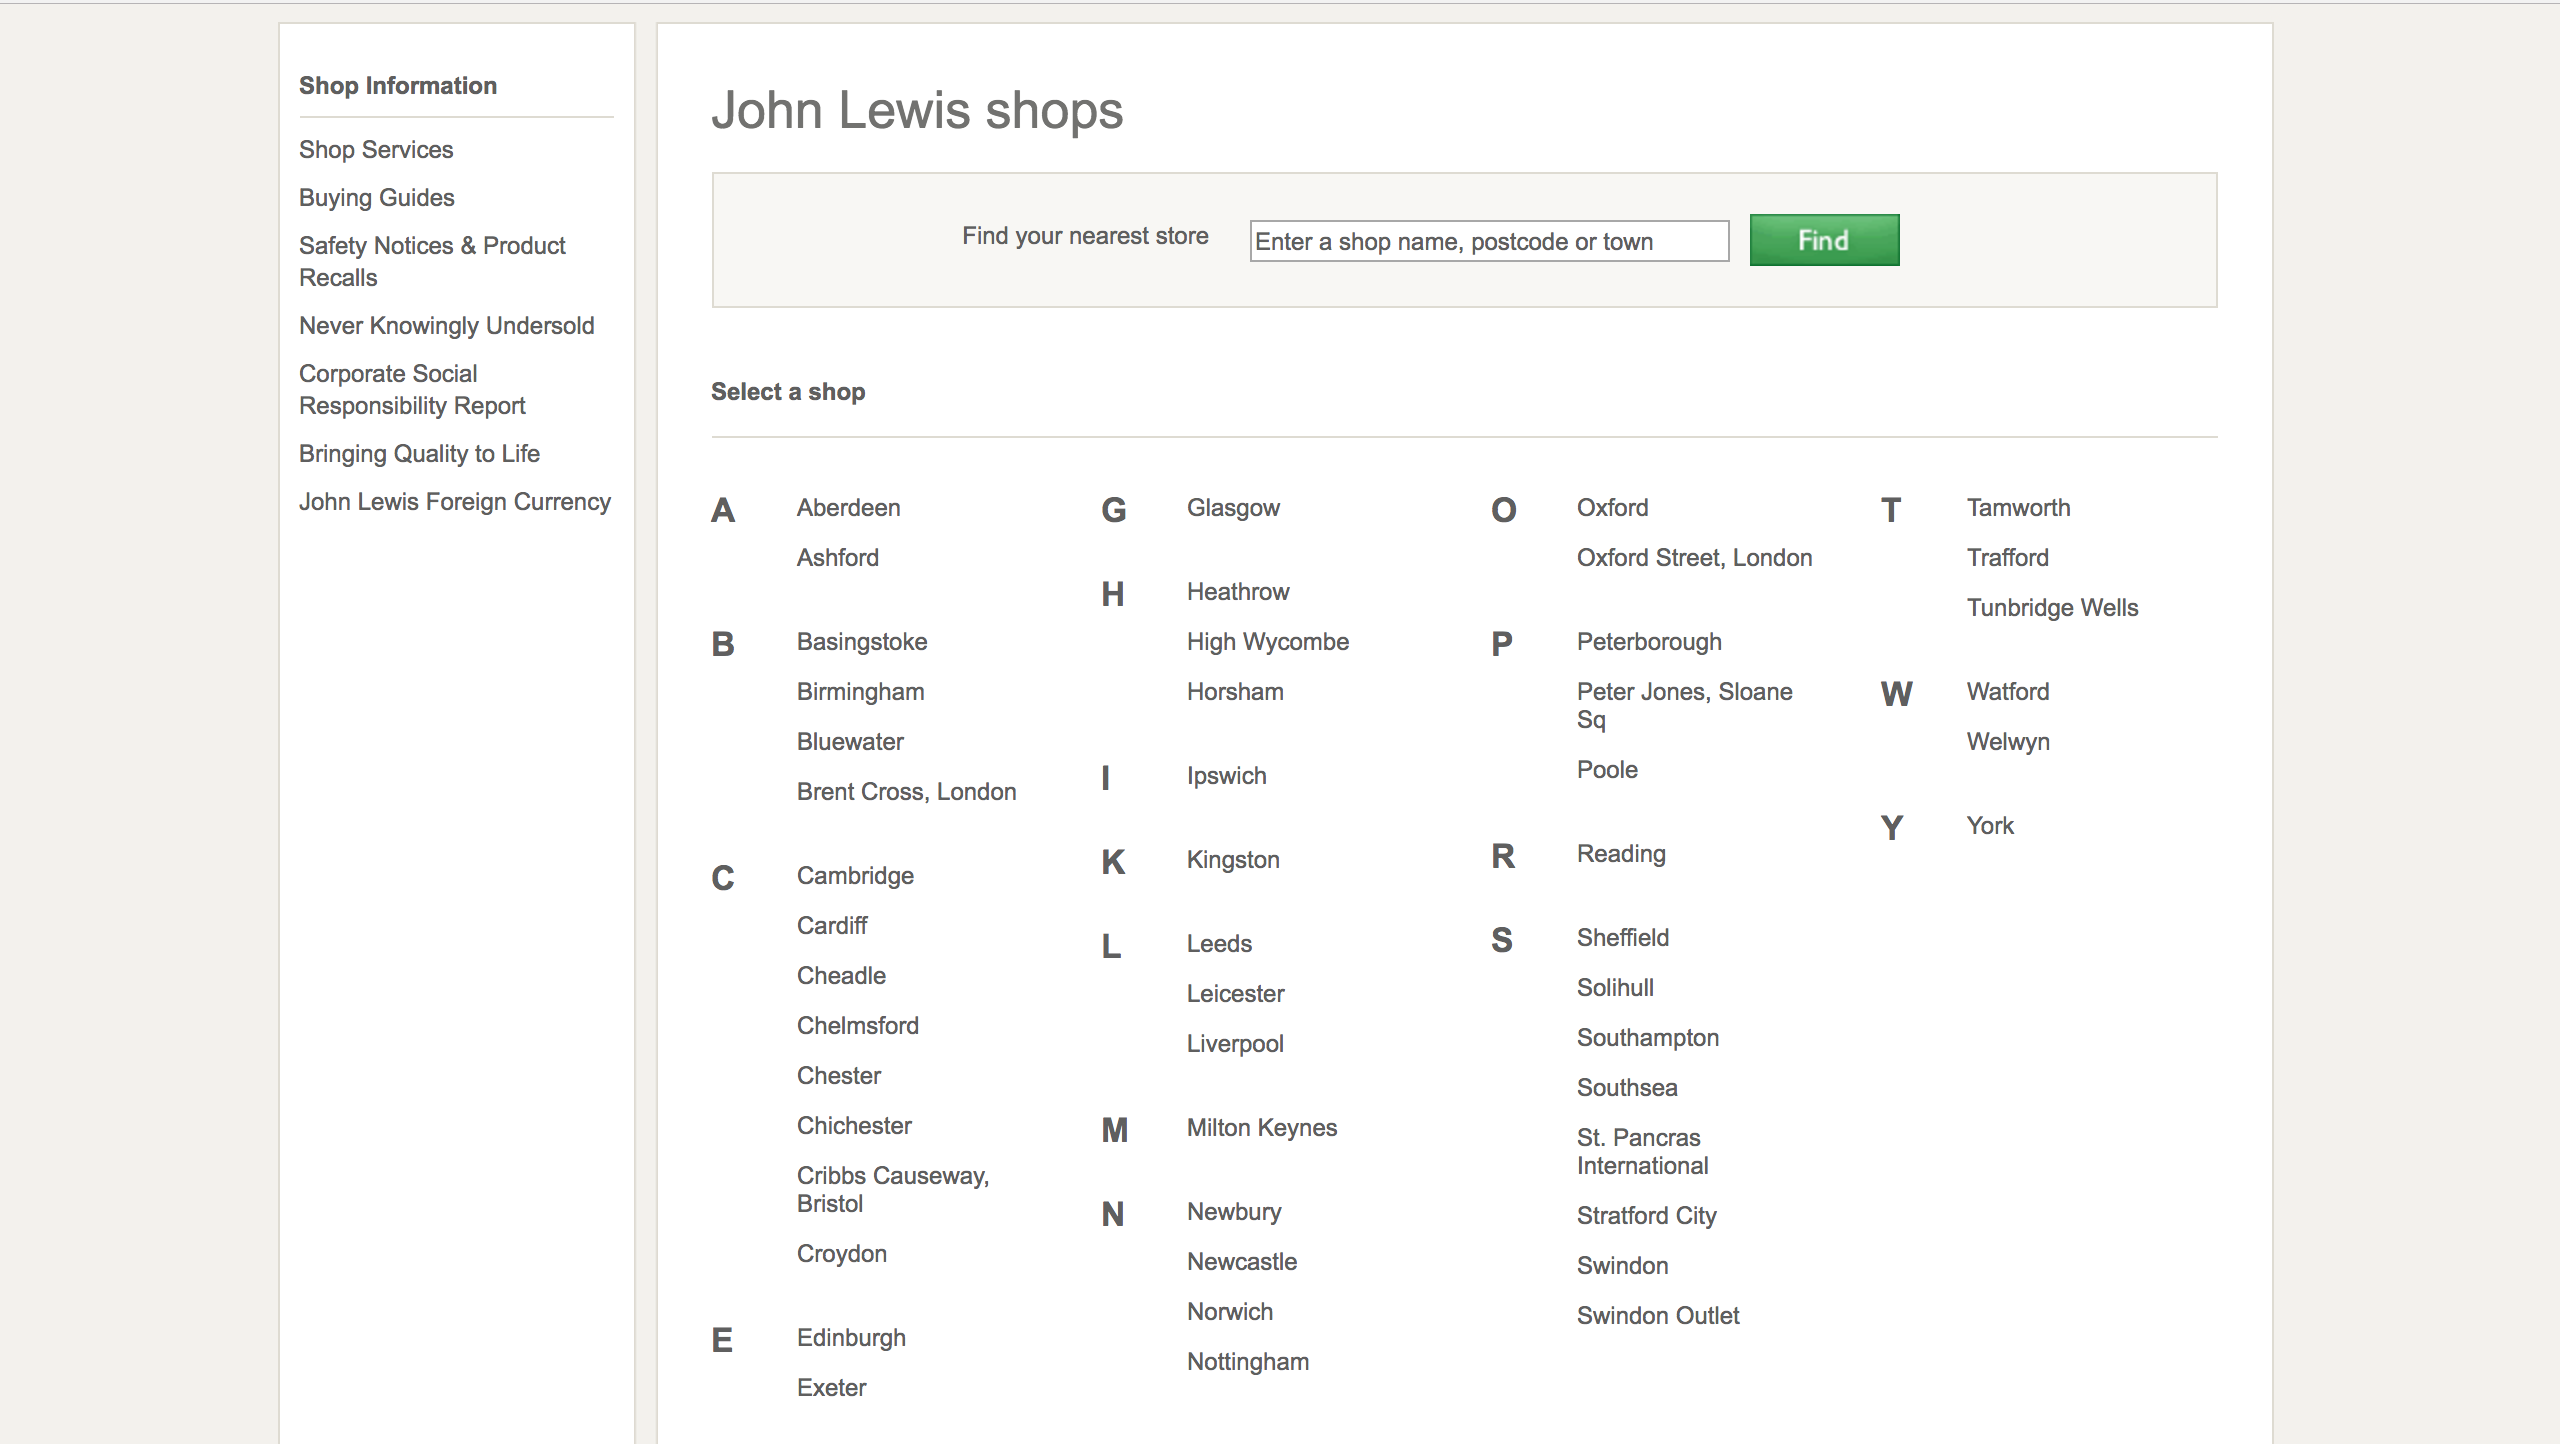This screenshot has width=2560, height=1444.
Task: Open John Lewis Foreign Currency link
Action: point(455,502)
